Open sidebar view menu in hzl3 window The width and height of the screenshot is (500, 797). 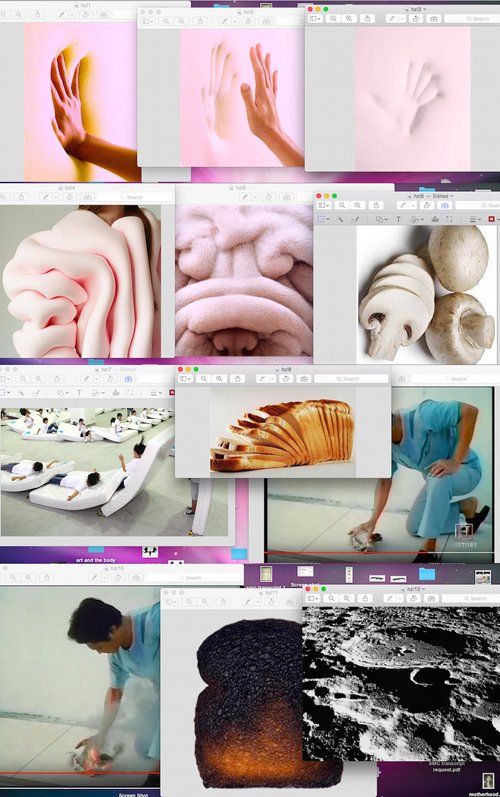click(x=315, y=18)
